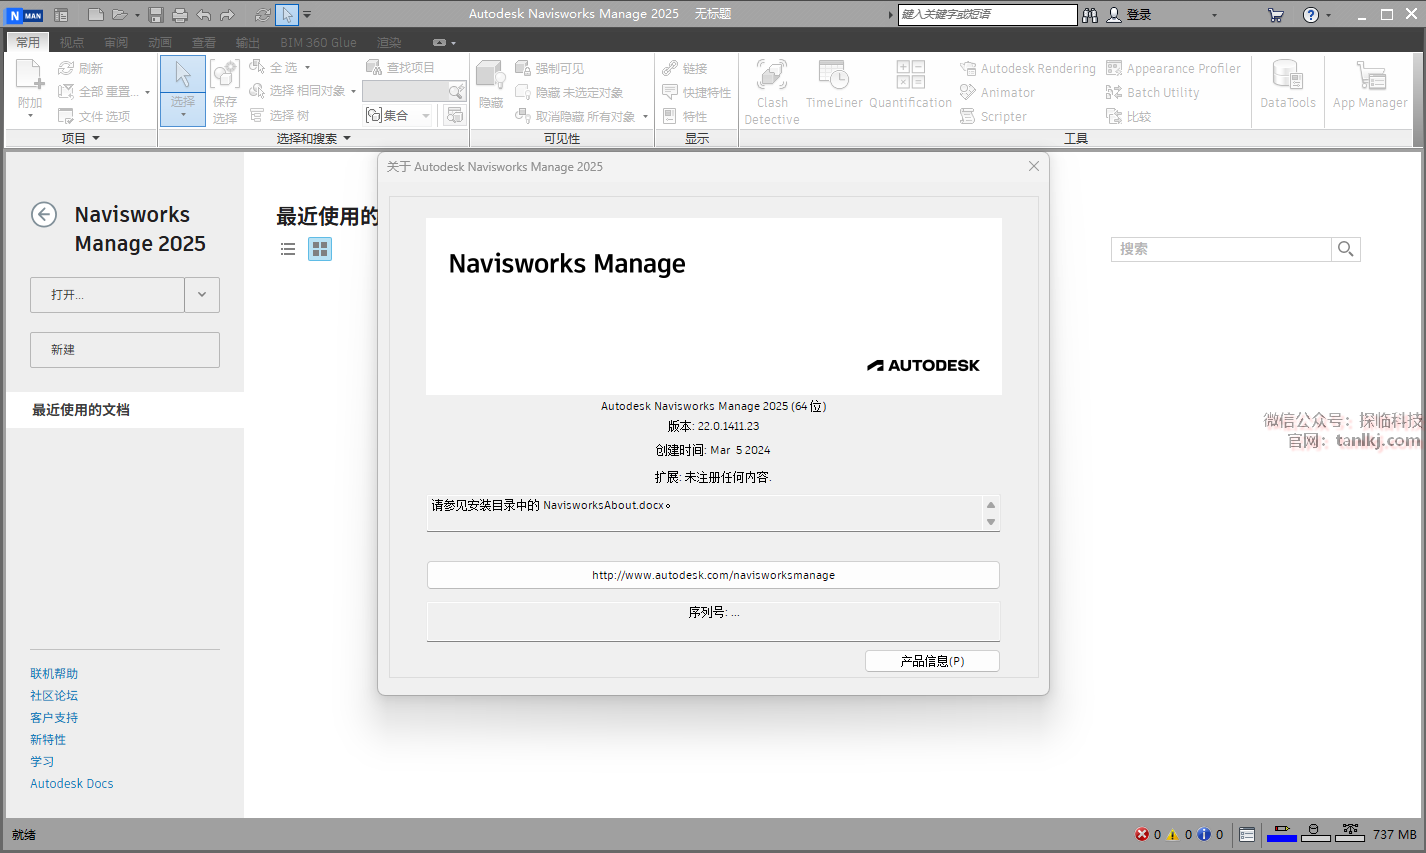Launch DataTools from the ribbon
Viewport: 1426px width, 853px height.
[1287, 78]
